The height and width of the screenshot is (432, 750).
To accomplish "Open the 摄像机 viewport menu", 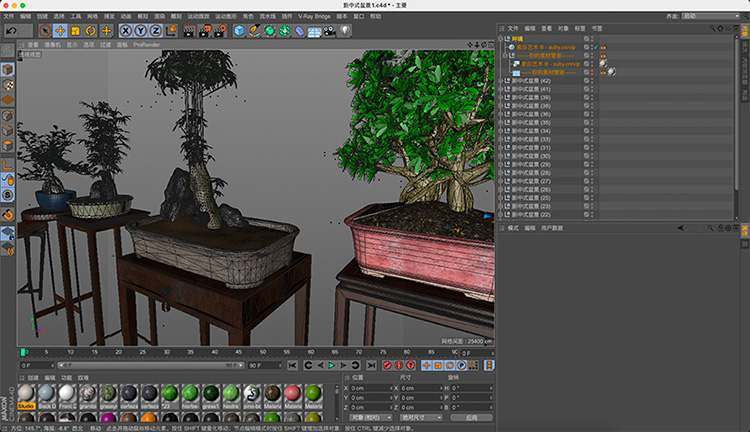I will click(51, 45).
